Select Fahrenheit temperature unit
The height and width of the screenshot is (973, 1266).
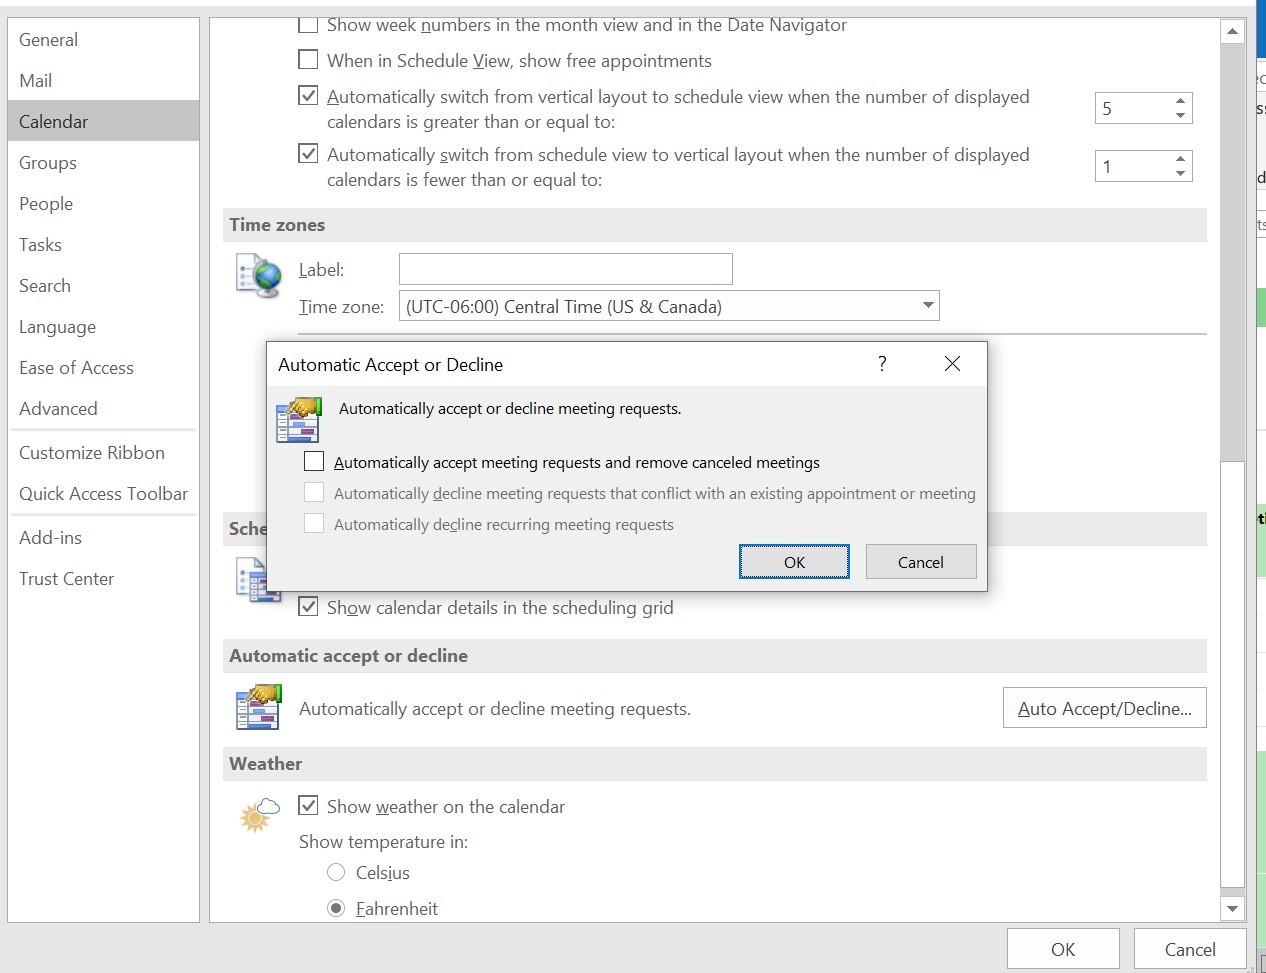pyautogui.click(x=336, y=908)
